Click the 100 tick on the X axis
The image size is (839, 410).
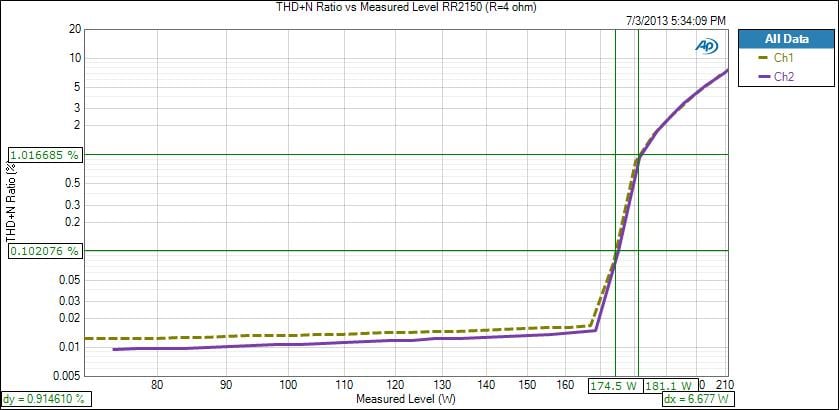(288, 384)
